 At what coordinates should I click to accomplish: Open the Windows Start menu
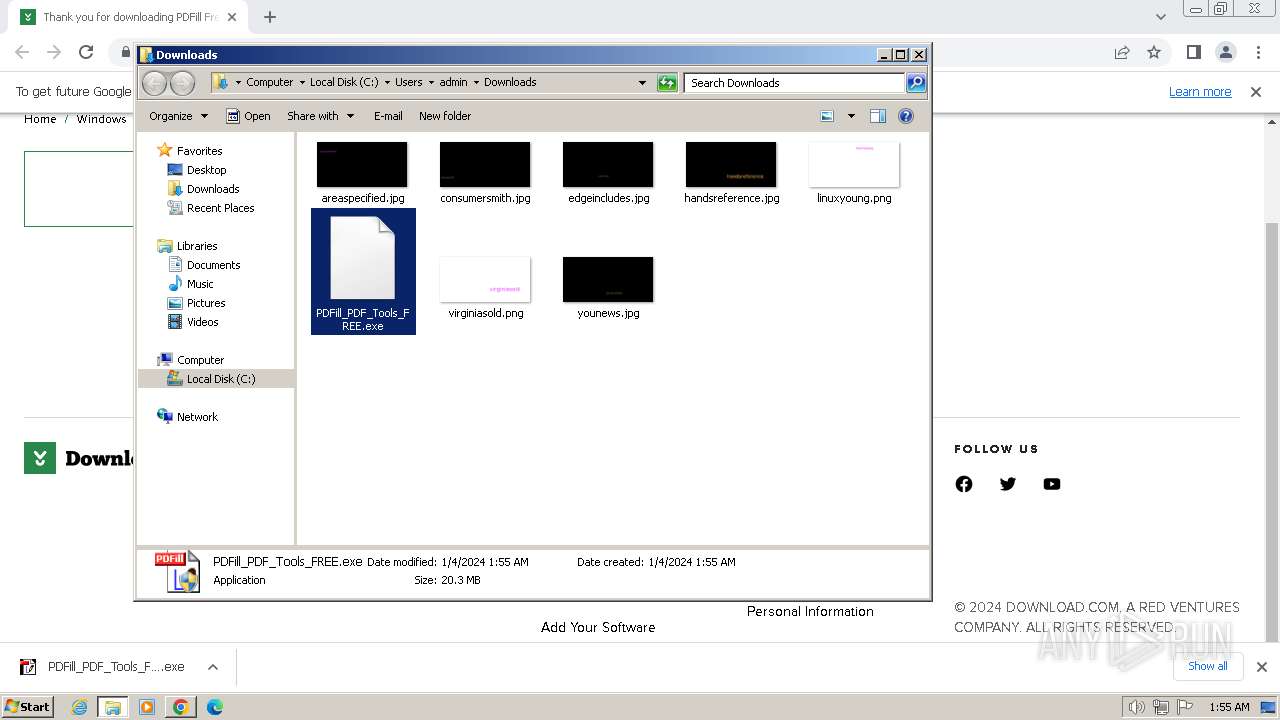(x=27, y=707)
